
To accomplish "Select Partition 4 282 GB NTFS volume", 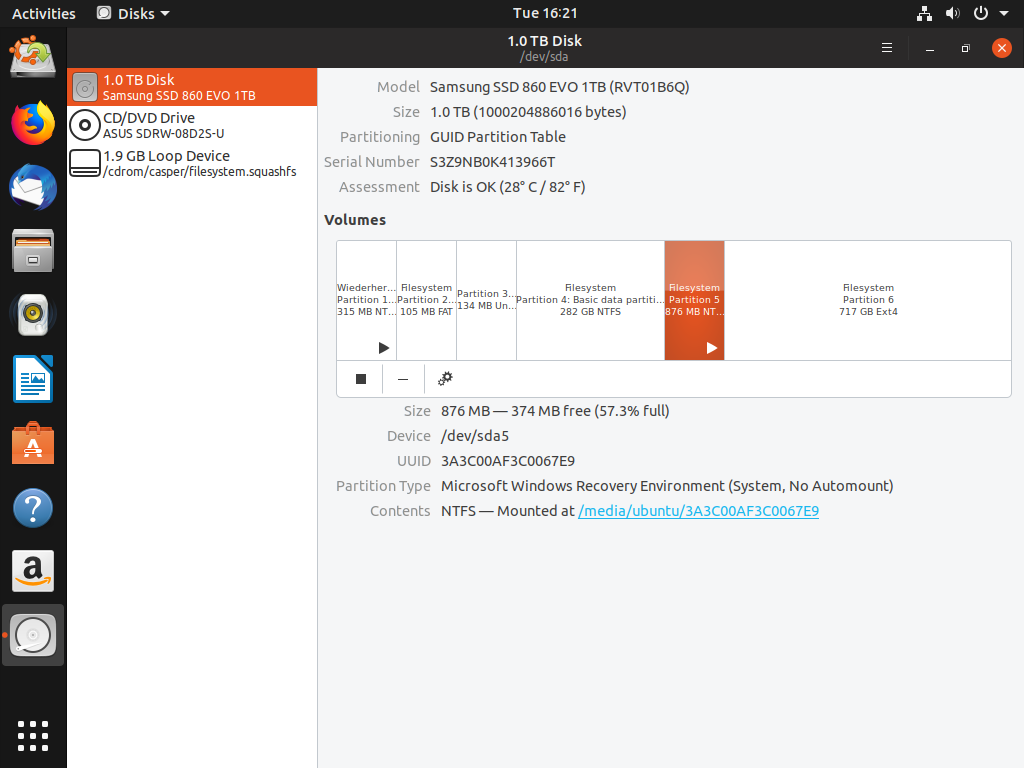I will coord(590,300).
